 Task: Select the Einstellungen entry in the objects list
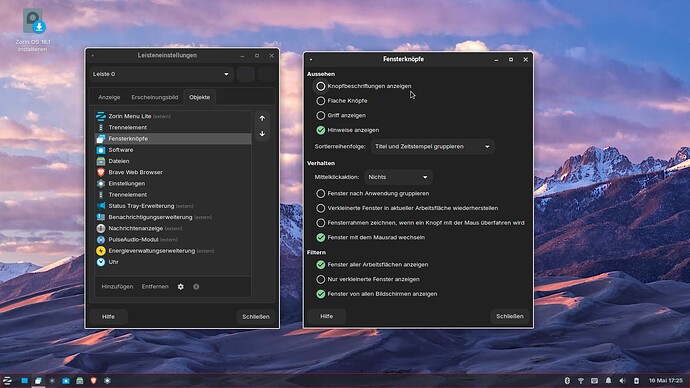[x=173, y=183]
